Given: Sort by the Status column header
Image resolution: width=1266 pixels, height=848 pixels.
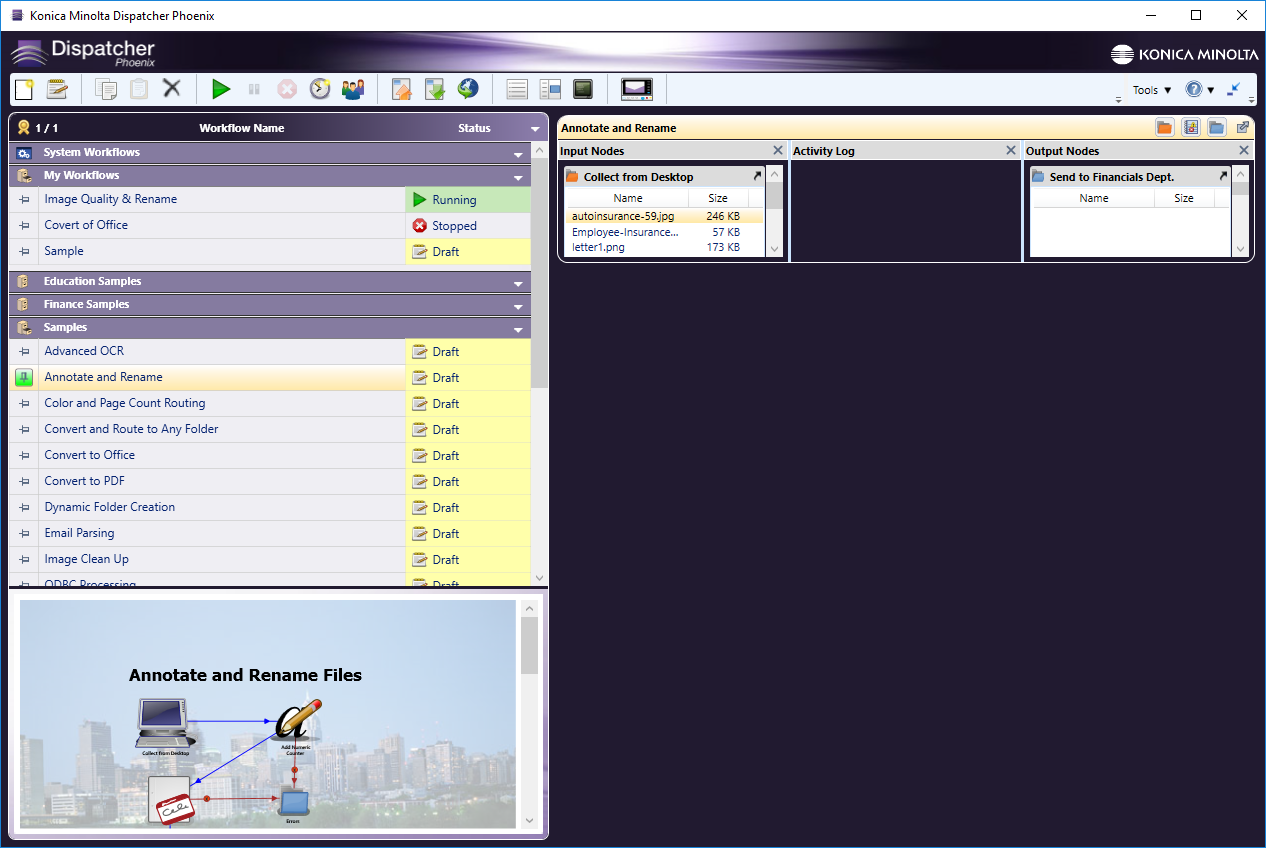Looking at the screenshot, I should [474, 128].
